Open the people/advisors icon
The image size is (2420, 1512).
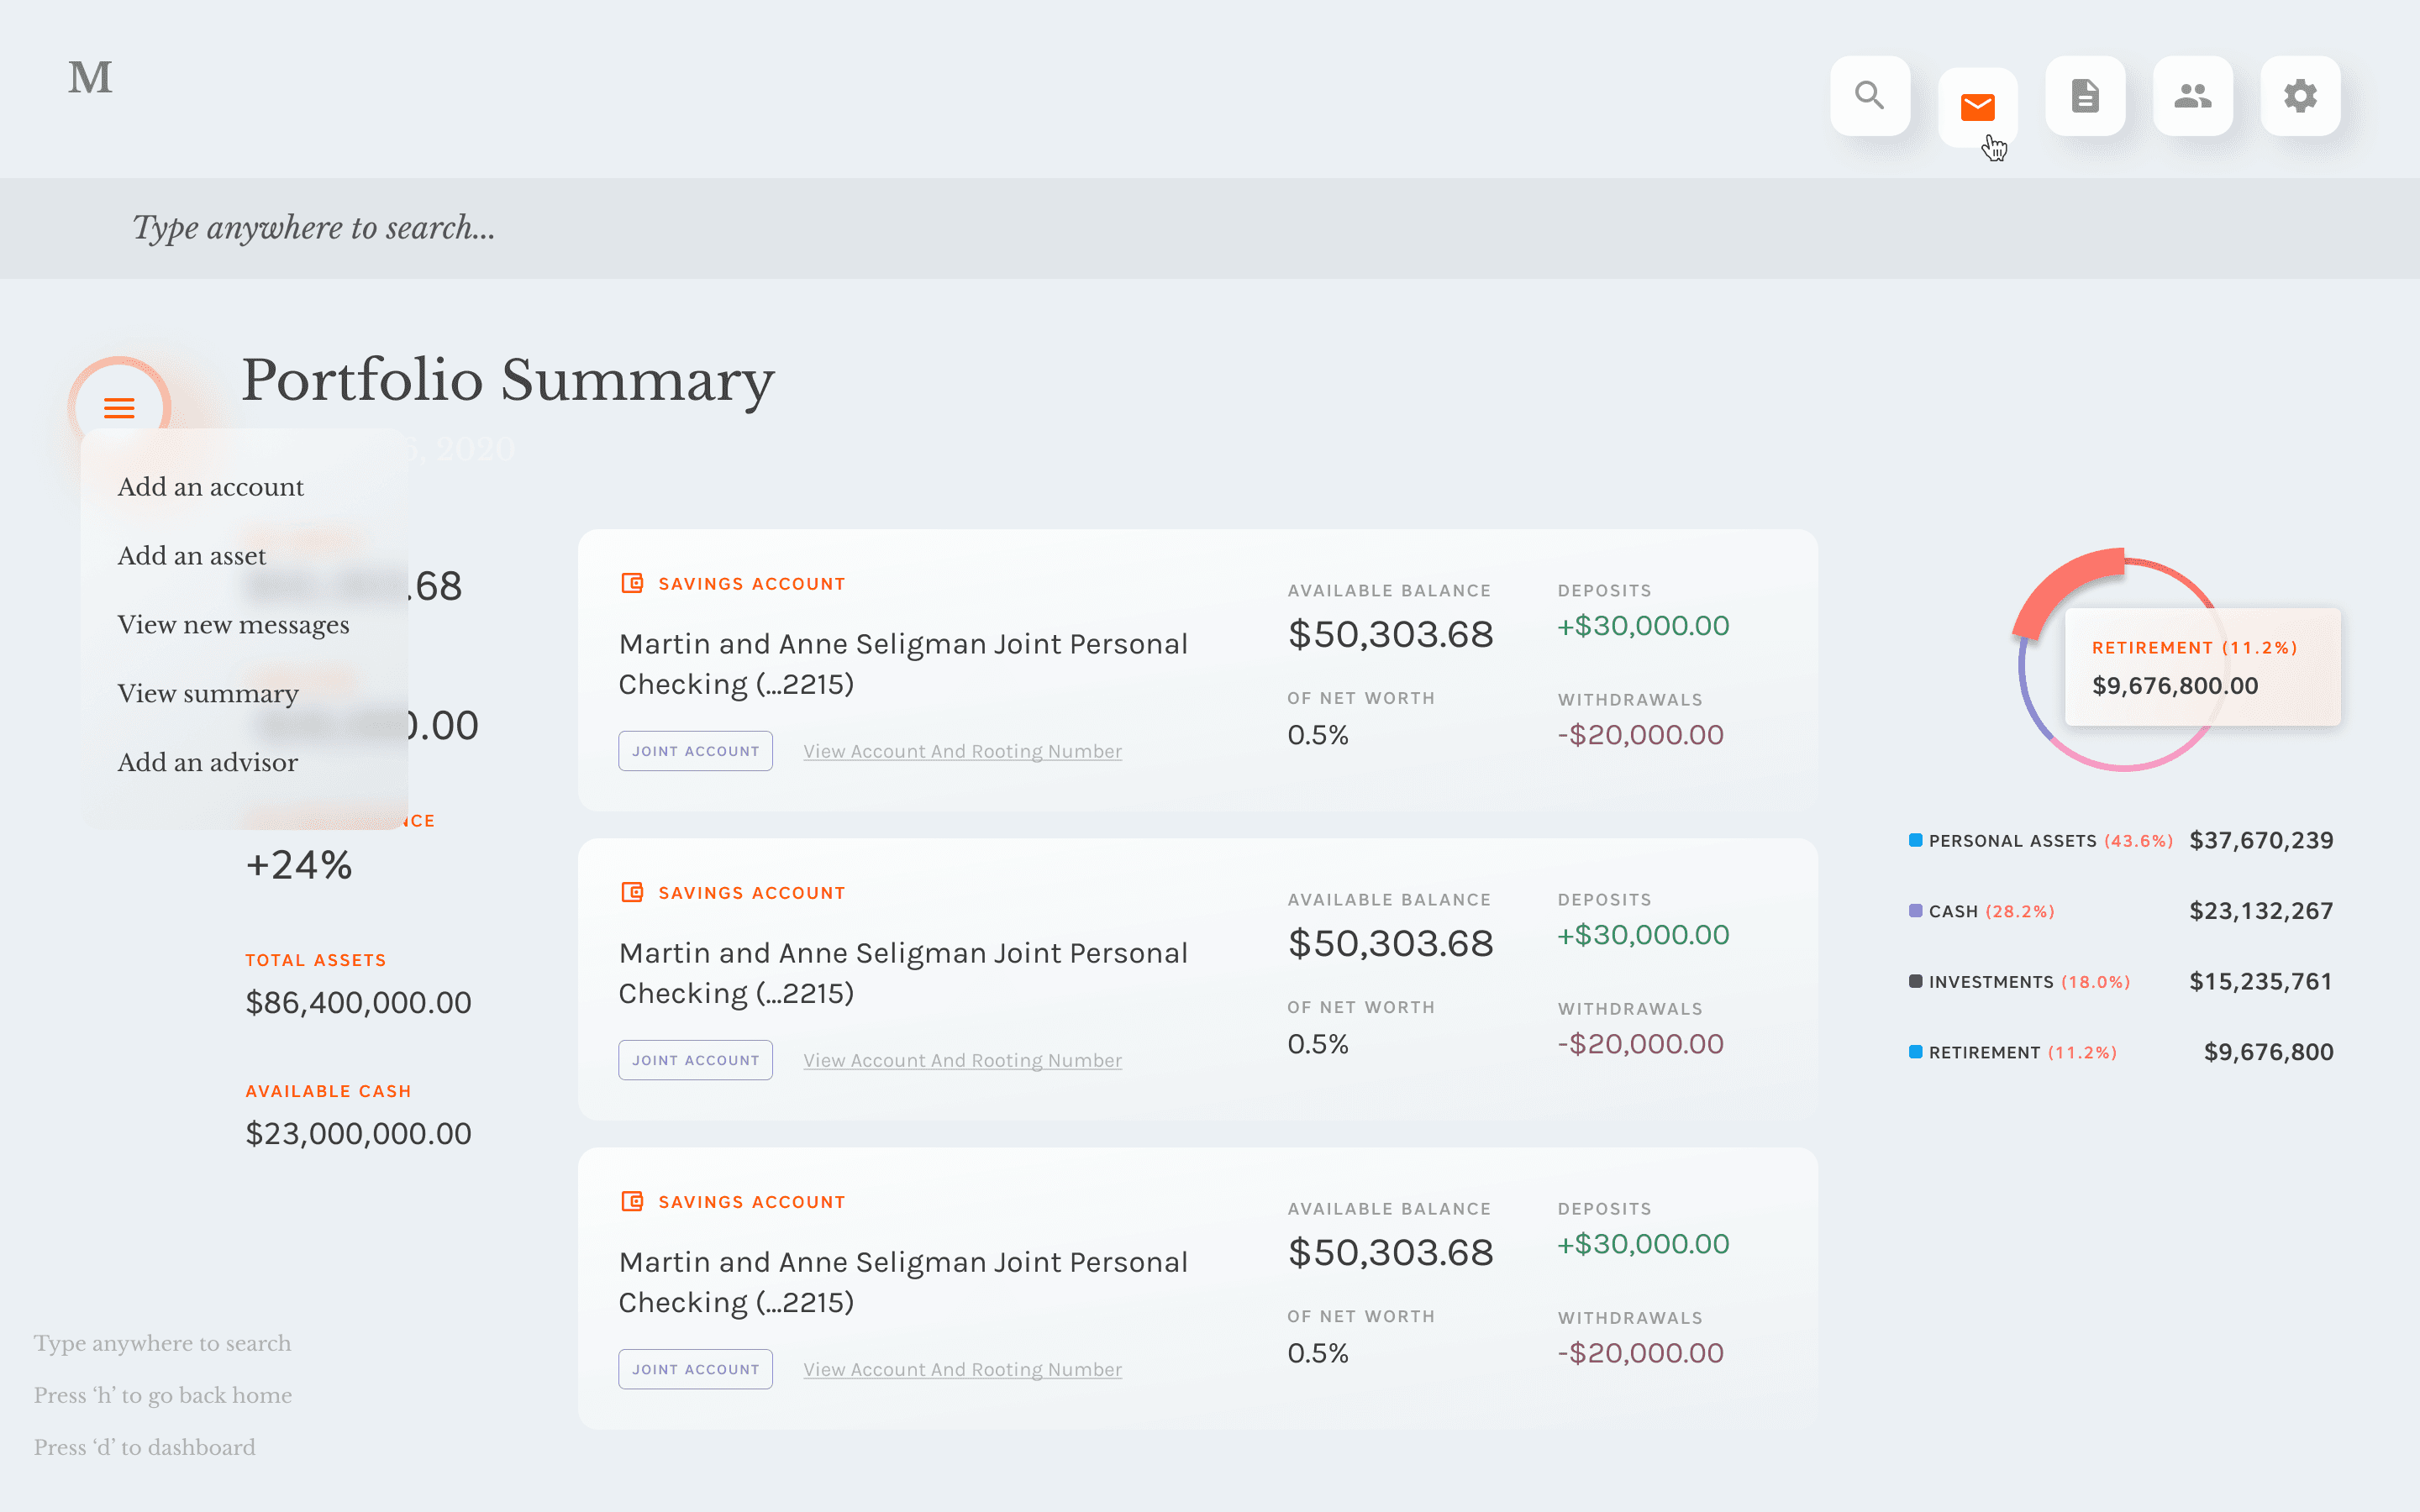[2192, 96]
